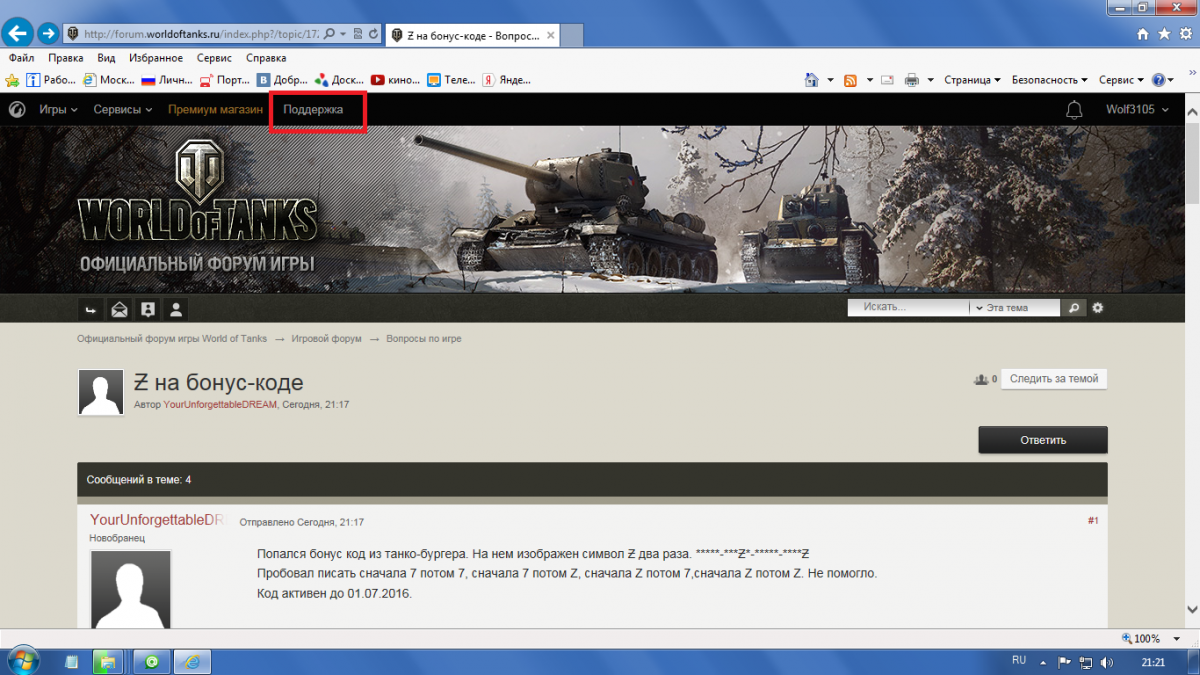1200x675 pixels.
Task: Click the add-to-favorites star on favorites bar
Action: [12, 80]
